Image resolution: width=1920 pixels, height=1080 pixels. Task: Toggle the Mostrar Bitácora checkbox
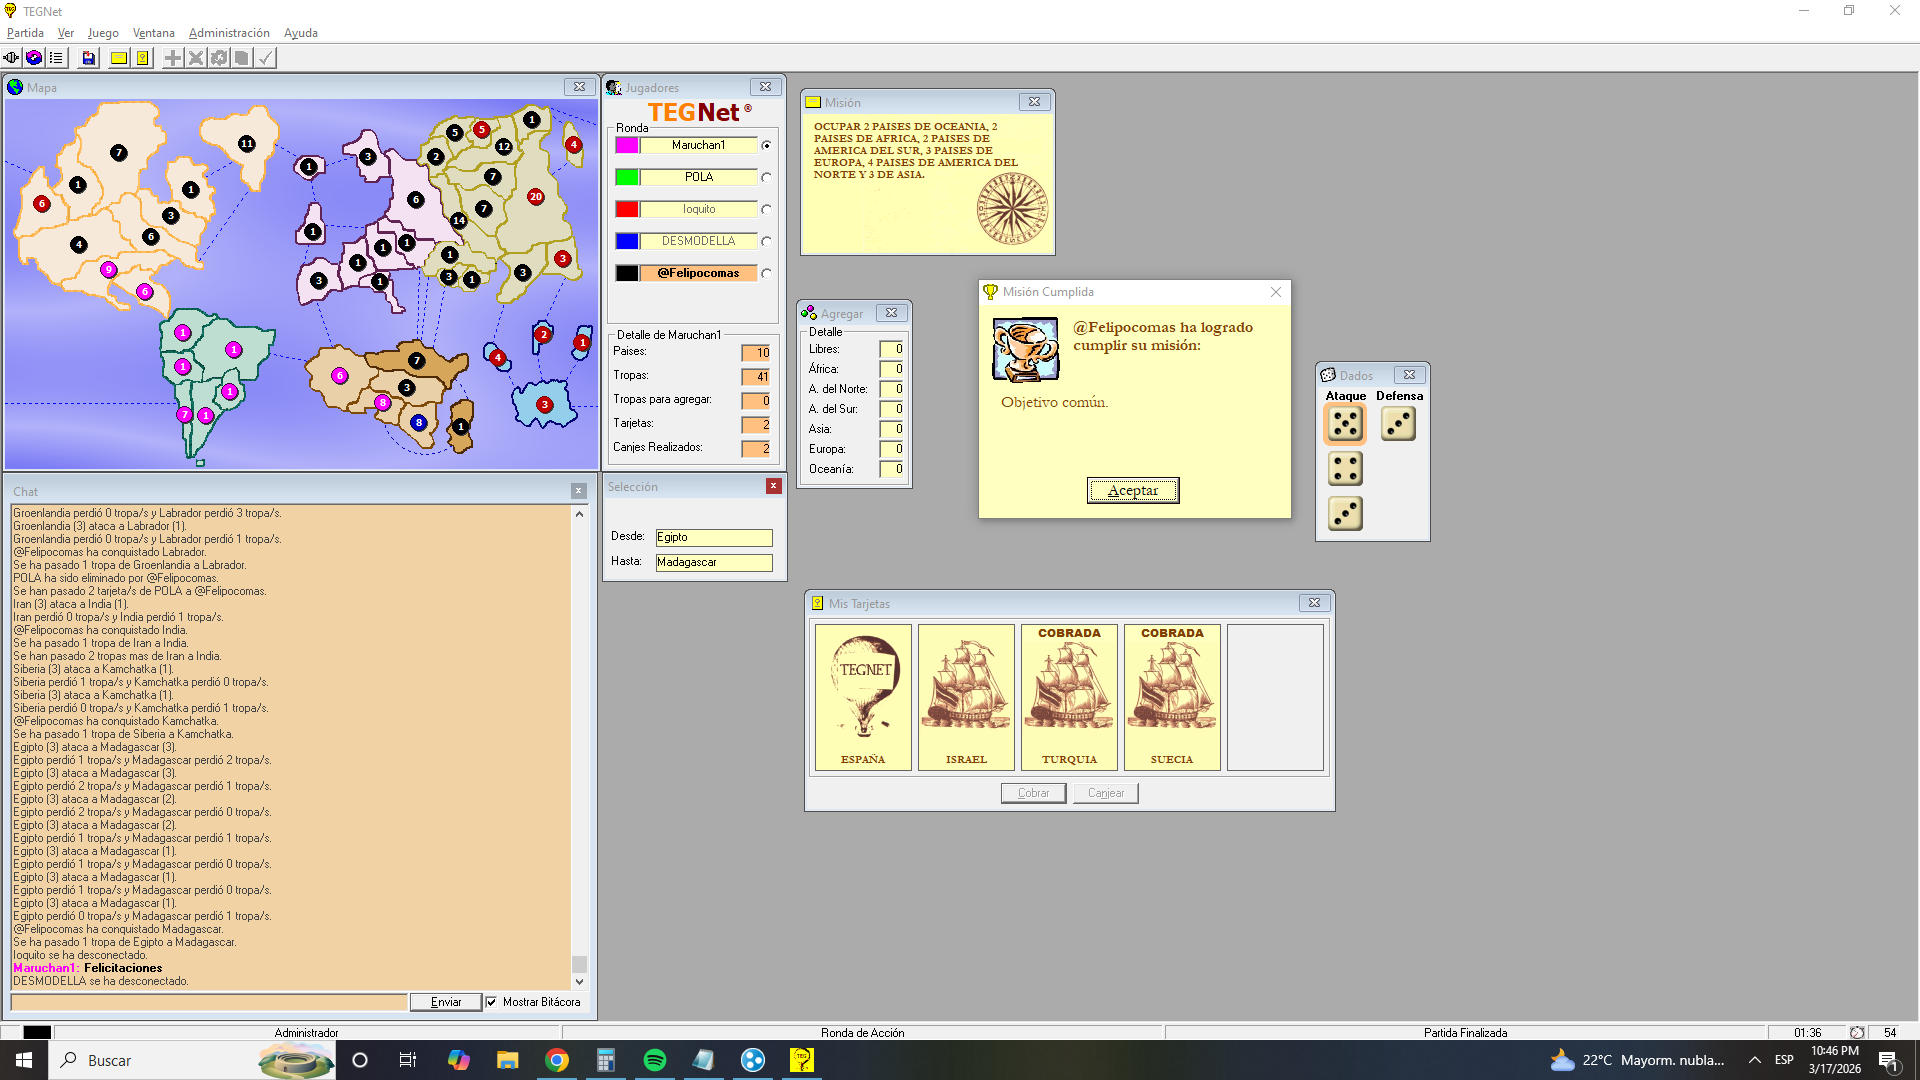(491, 1002)
